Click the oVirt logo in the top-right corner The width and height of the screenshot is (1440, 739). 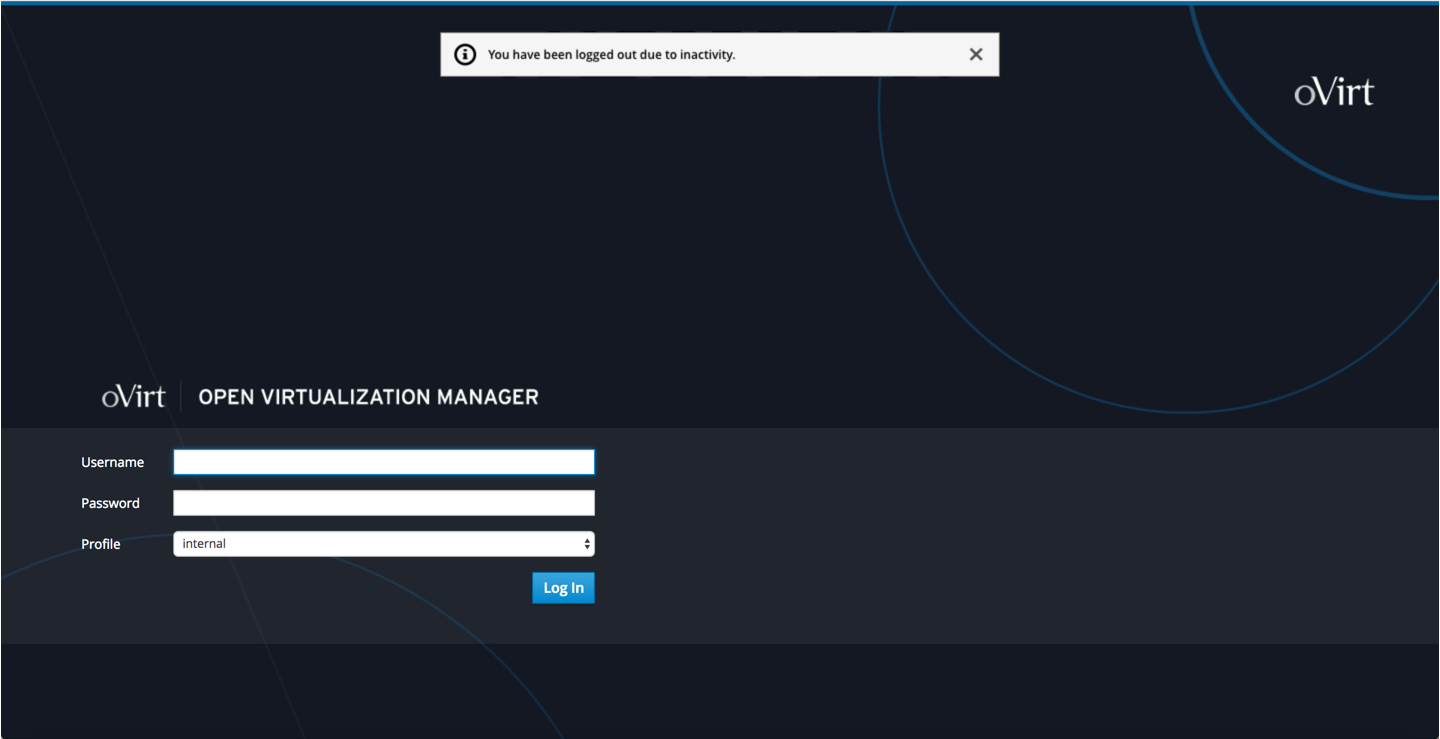(1334, 92)
